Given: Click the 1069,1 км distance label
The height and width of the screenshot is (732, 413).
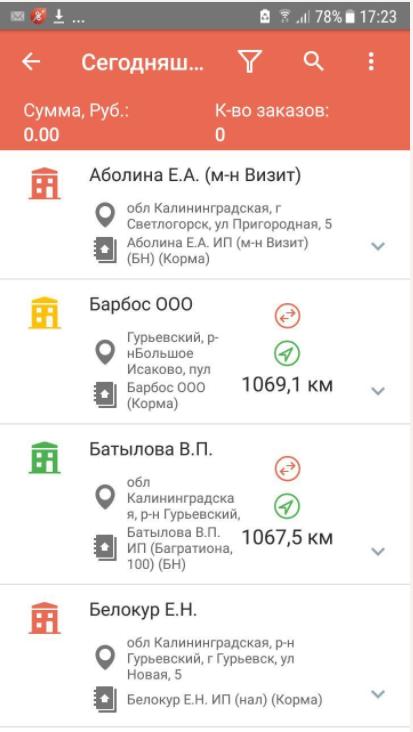Looking at the screenshot, I should [x=287, y=385].
